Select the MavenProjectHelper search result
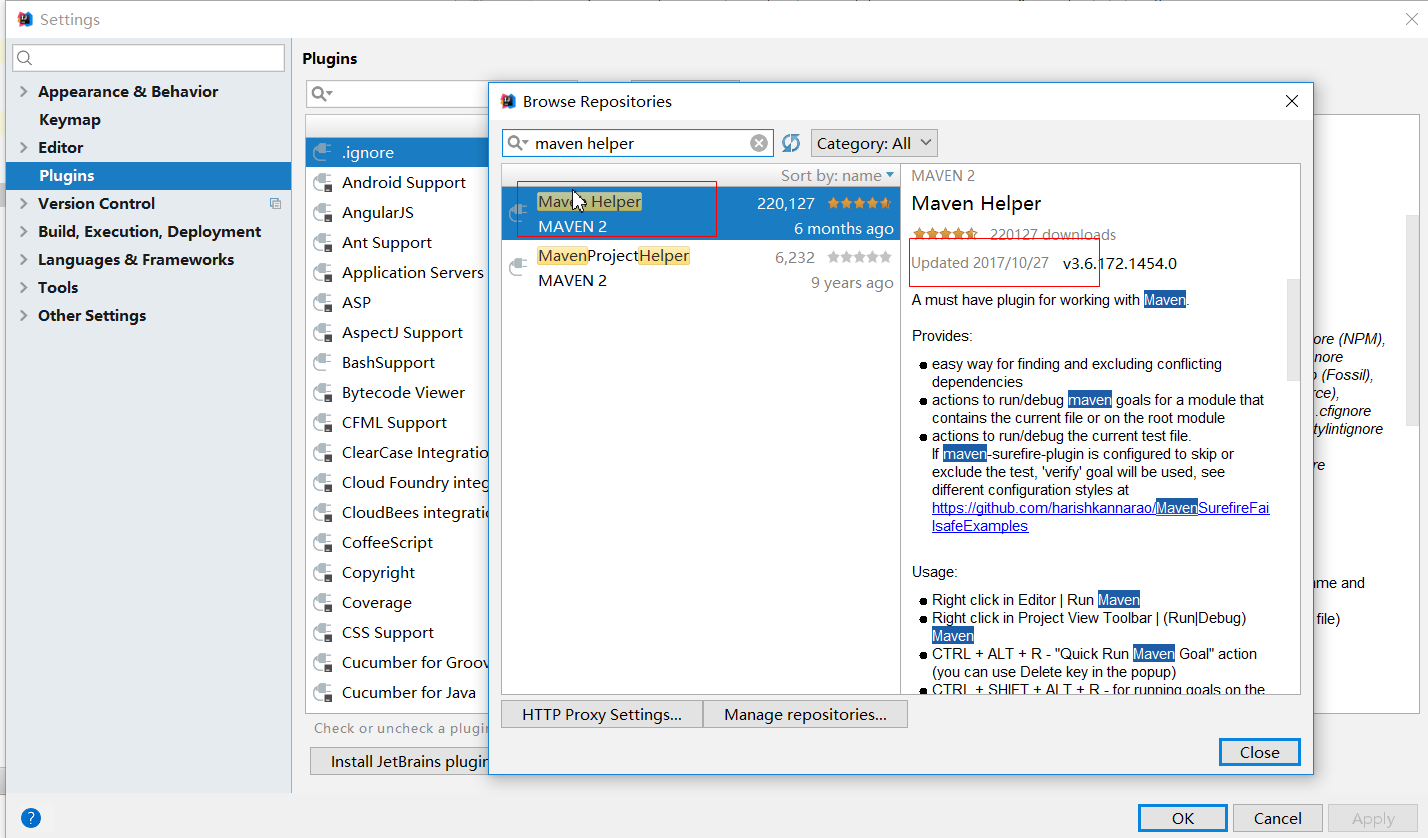The image size is (1428, 838). [701, 268]
